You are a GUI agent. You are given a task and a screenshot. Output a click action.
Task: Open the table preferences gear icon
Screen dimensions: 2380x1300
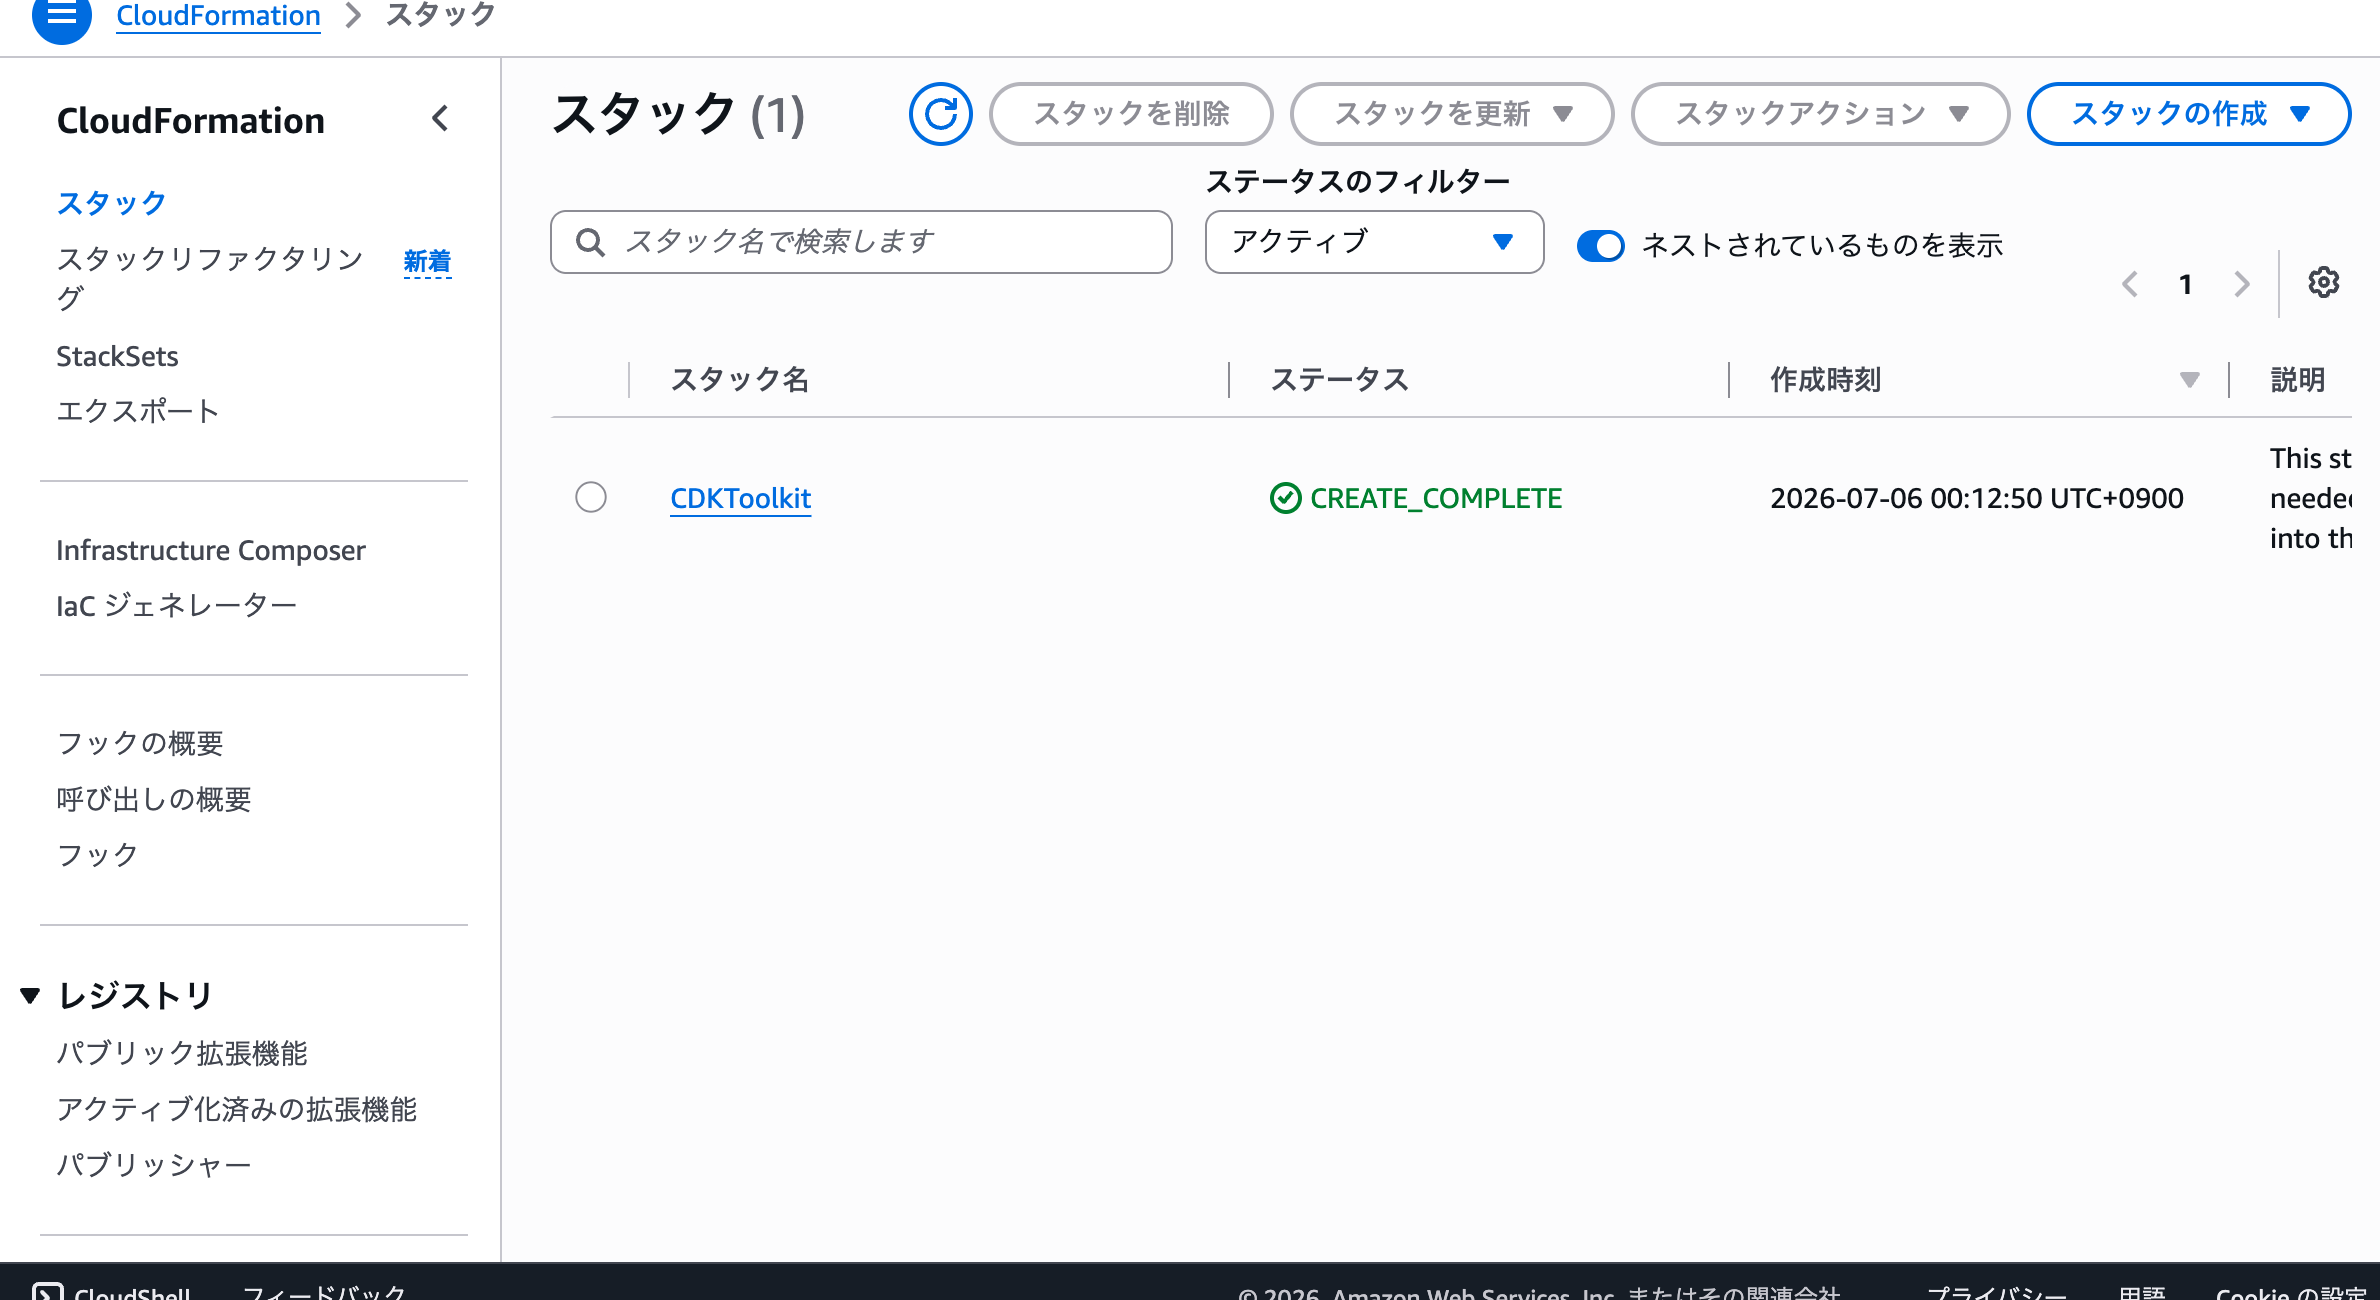tap(2323, 283)
